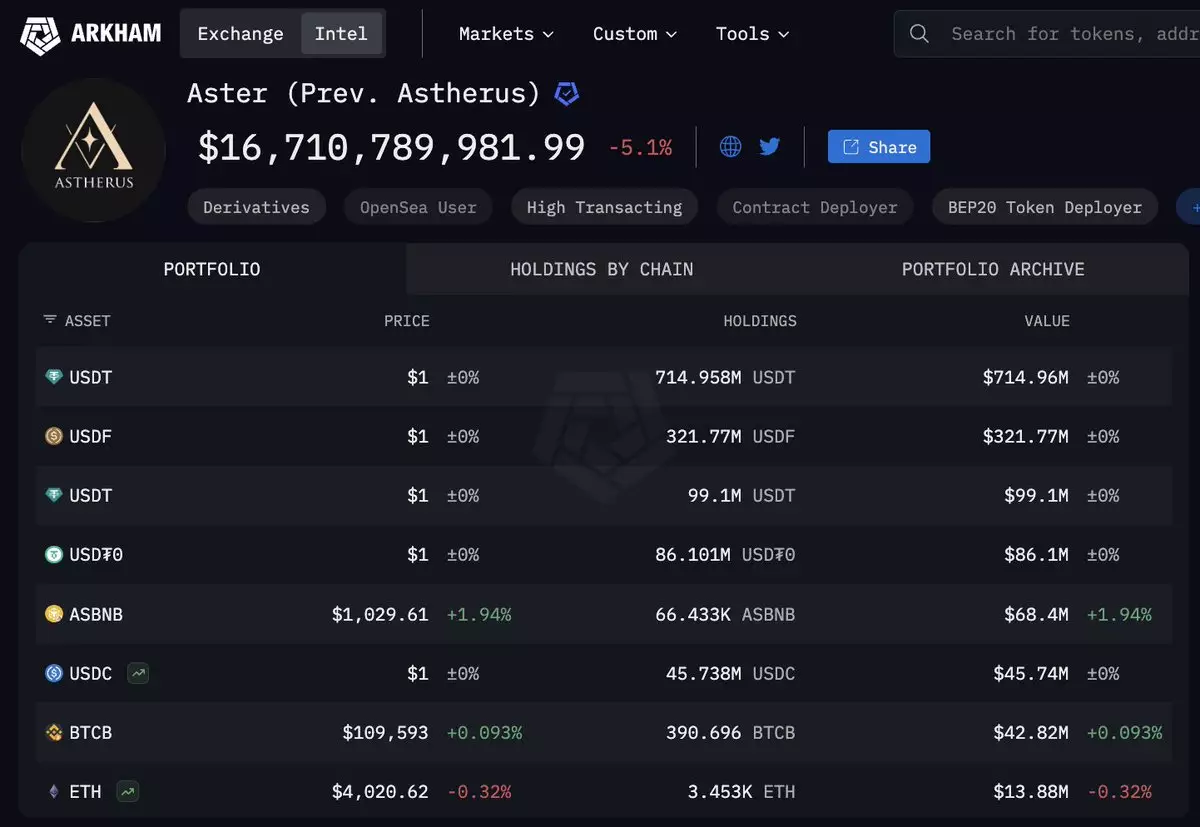1200x827 pixels.
Task: Expand the Markets dropdown menu
Action: 506,34
